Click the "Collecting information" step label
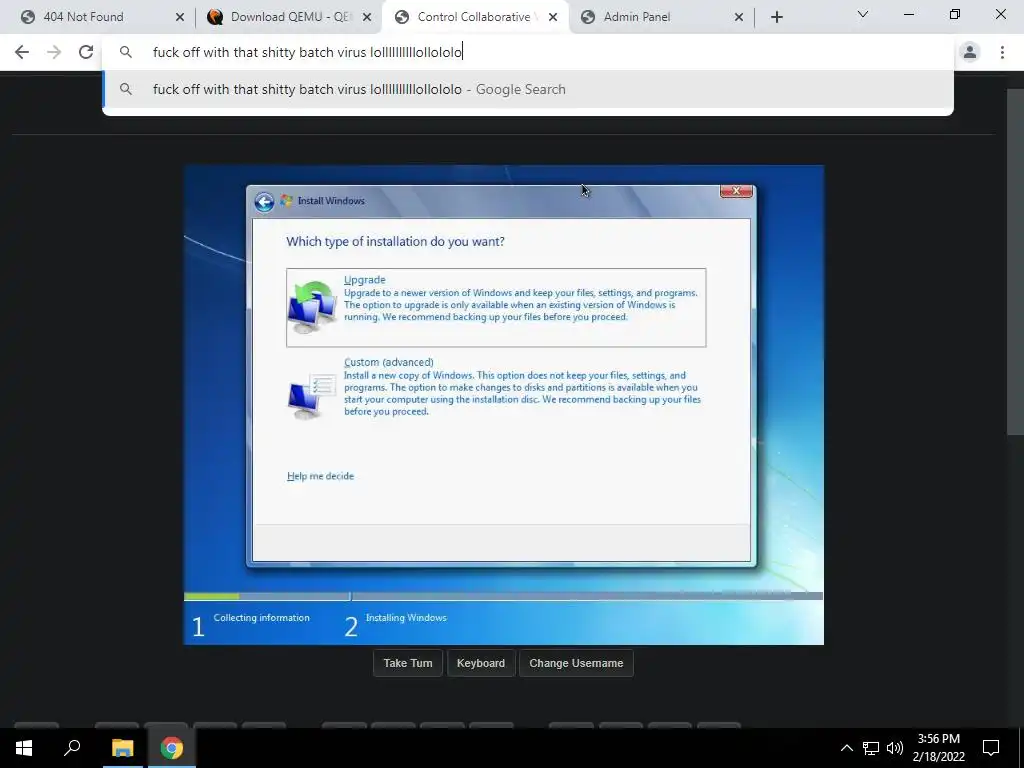 pos(261,618)
